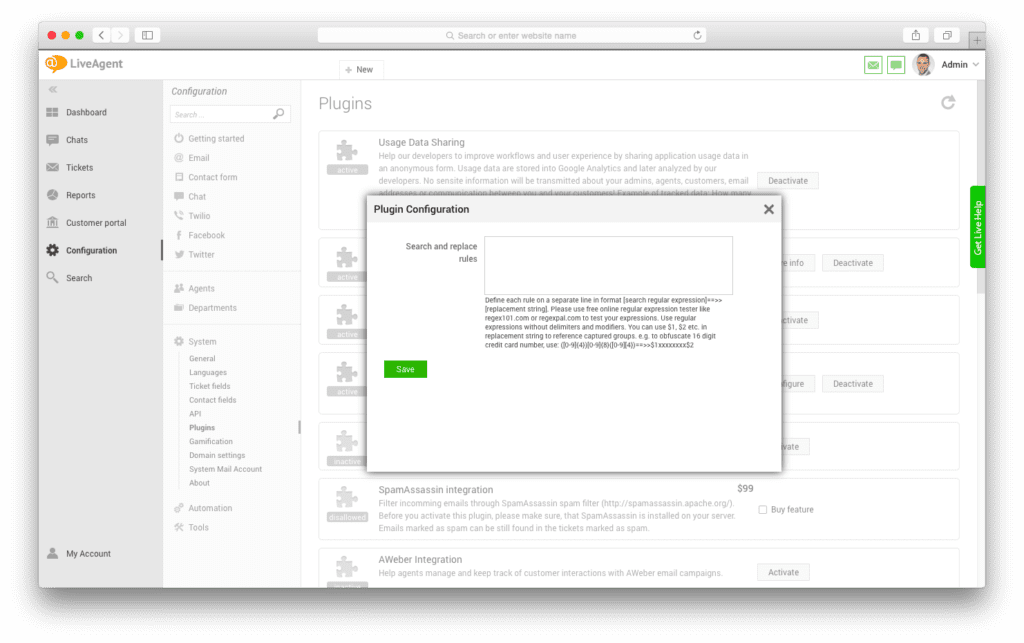Deactivate the Usage Data Sharing plugin

788,181
